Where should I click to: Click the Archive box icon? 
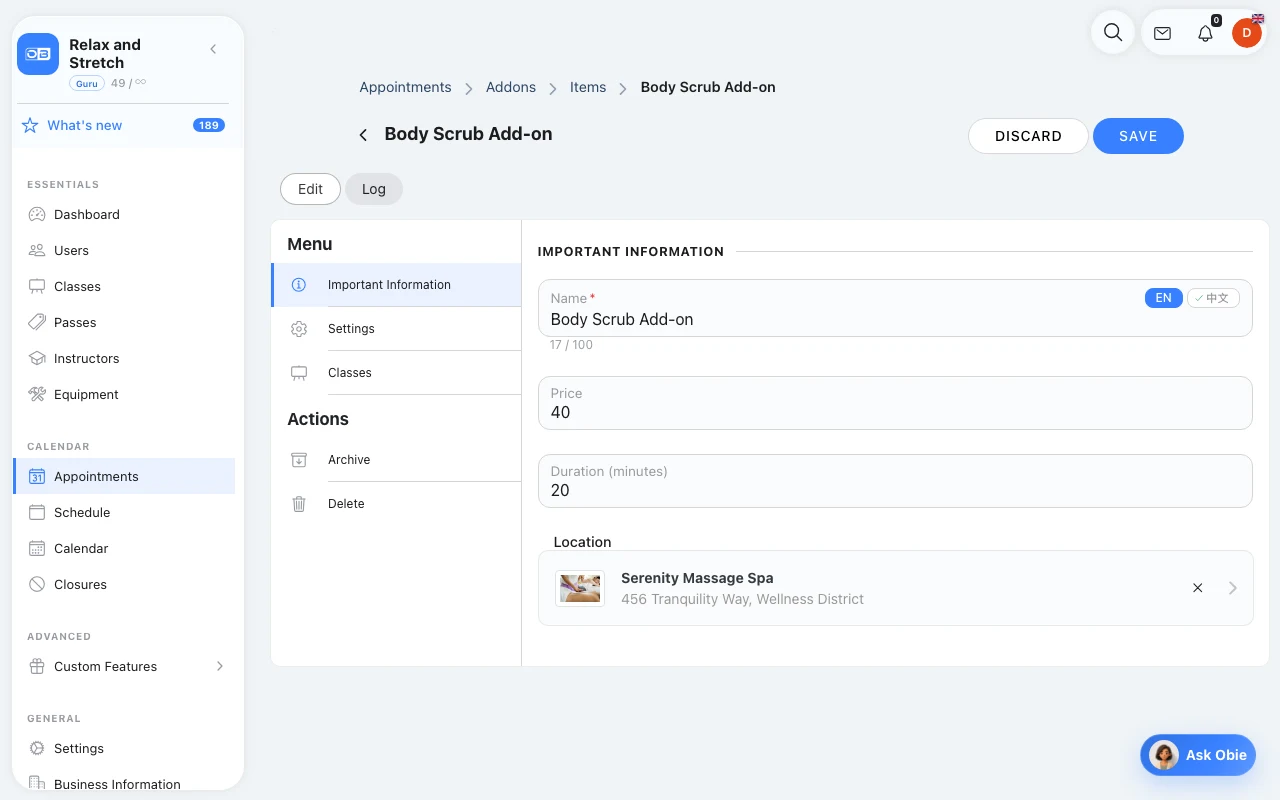(x=298, y=460)
